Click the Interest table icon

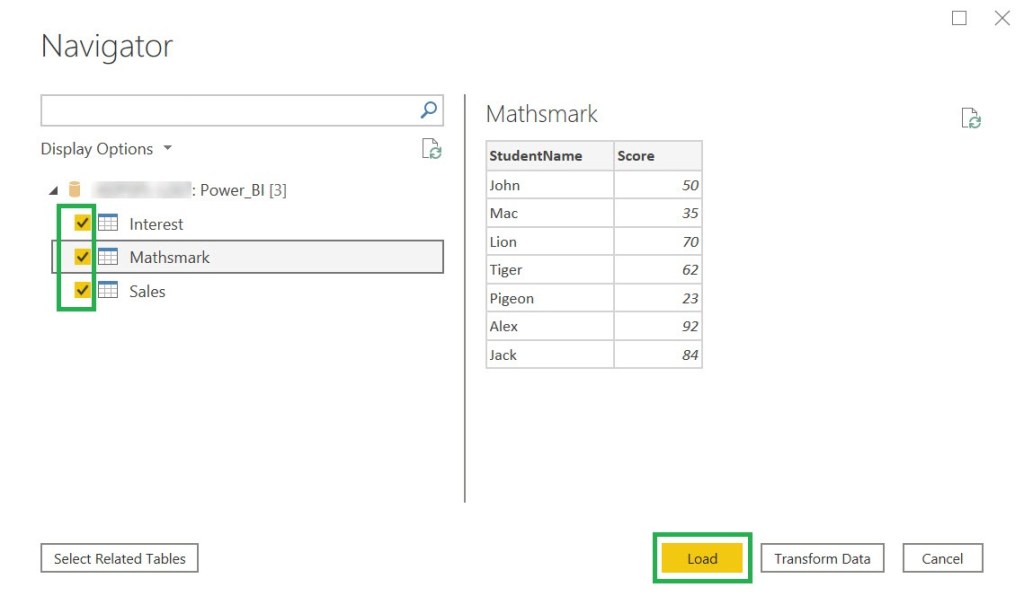click(x=108, y=223)
